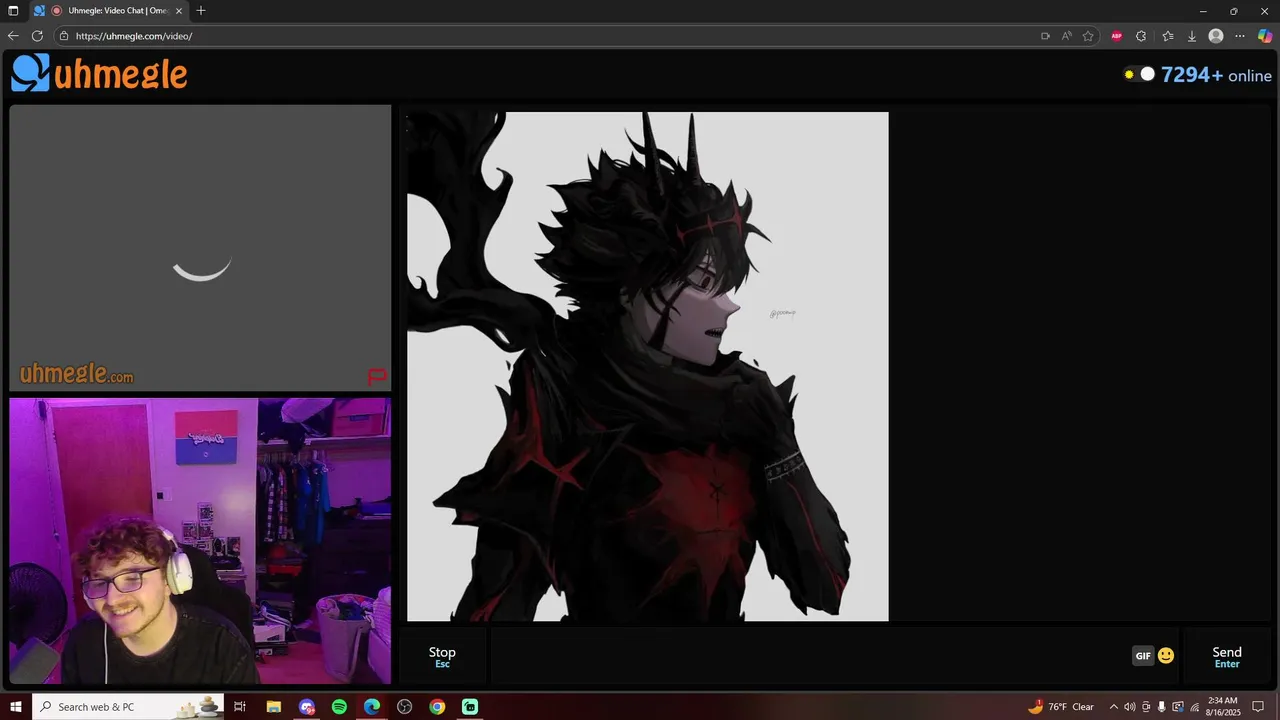View site information lock icon
The width and height of the screenshot is (1280, 720).
[x=64, y=36]
